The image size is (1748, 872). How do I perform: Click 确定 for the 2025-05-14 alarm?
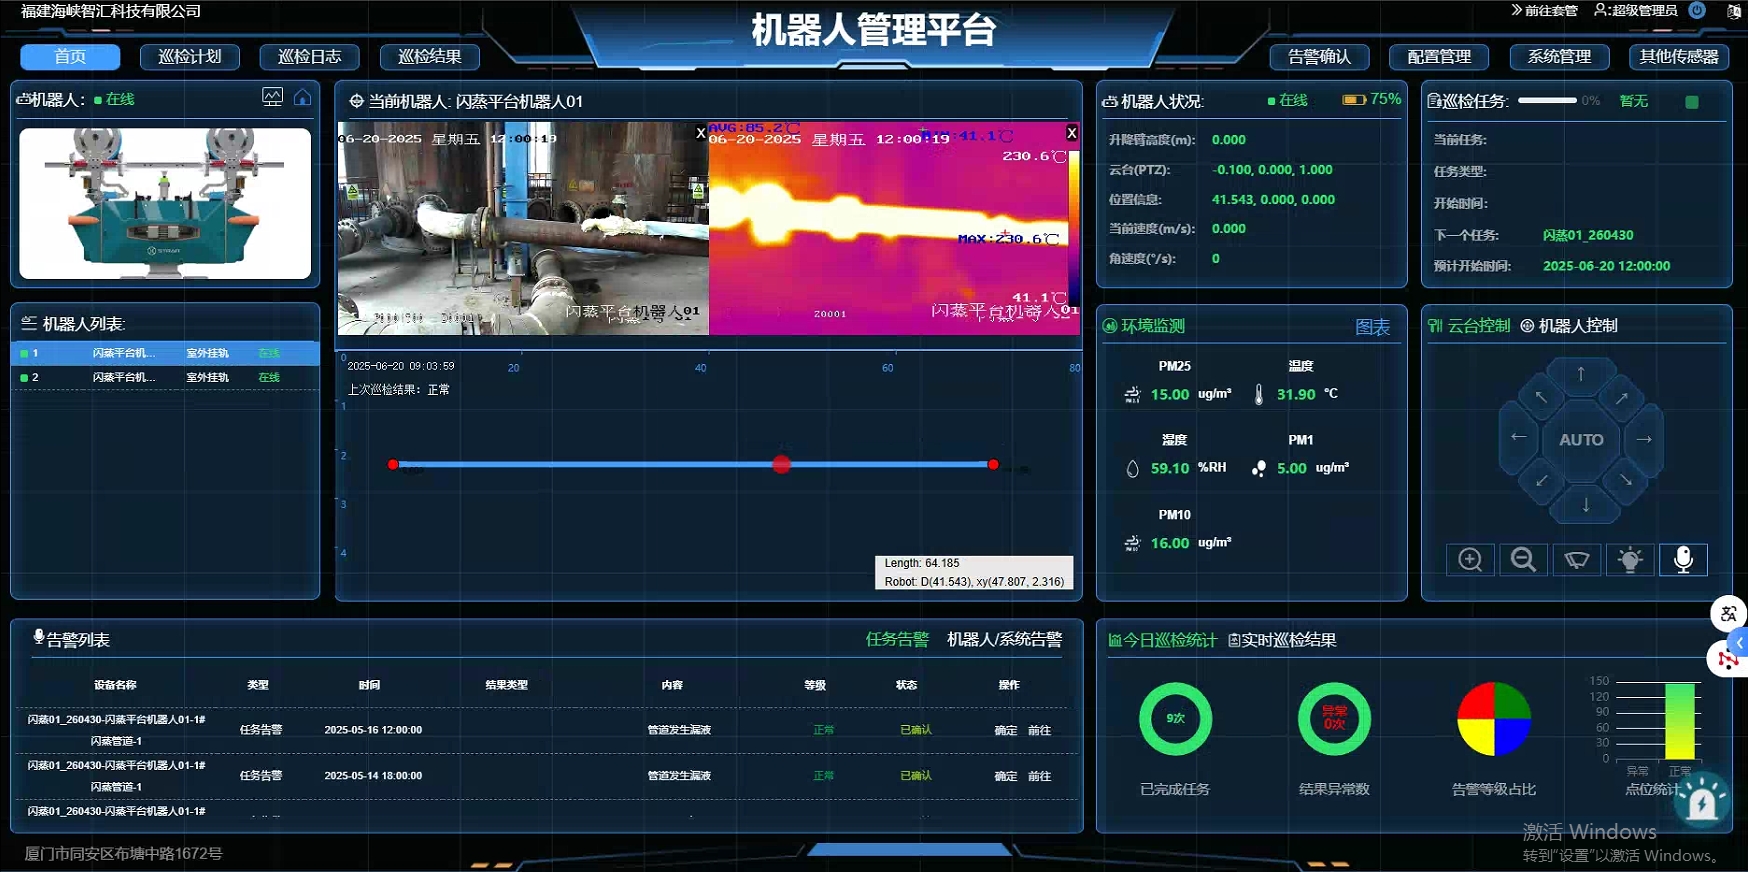pyautogui.click(x=1006, y=776)
